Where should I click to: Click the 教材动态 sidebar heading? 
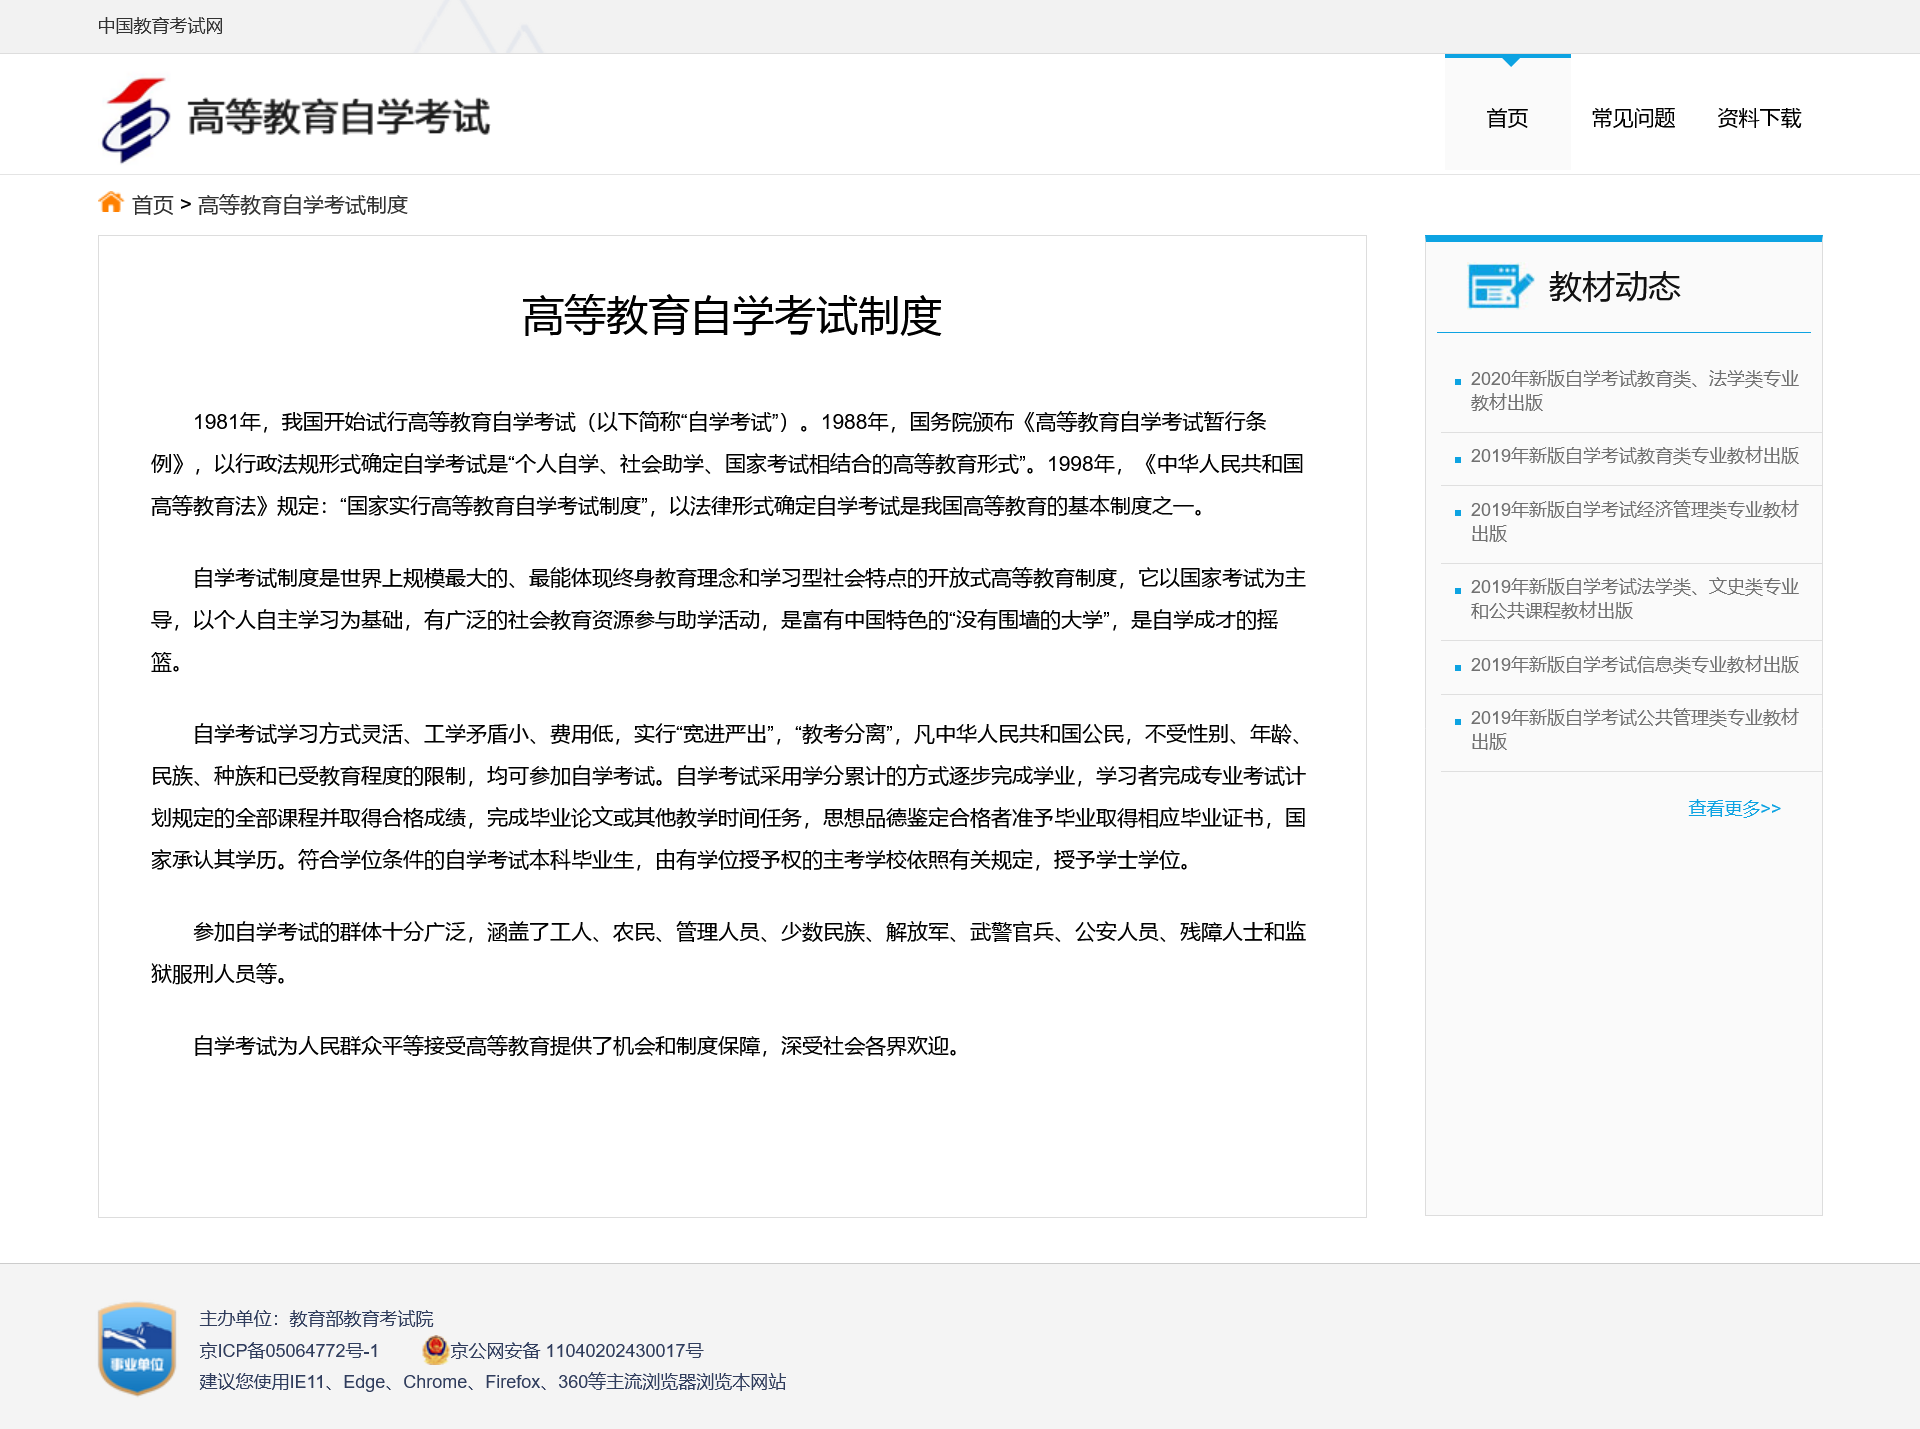click(1614, 287)
